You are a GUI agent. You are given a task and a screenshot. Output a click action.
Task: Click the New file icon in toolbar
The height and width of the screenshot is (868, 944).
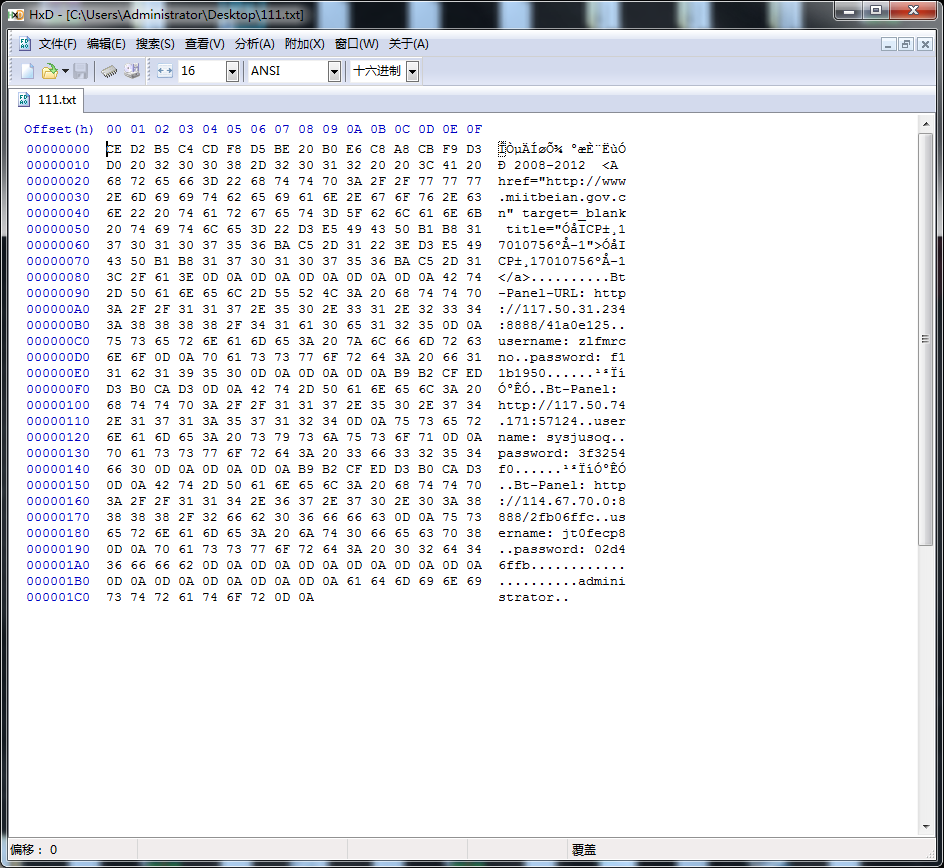27,71
